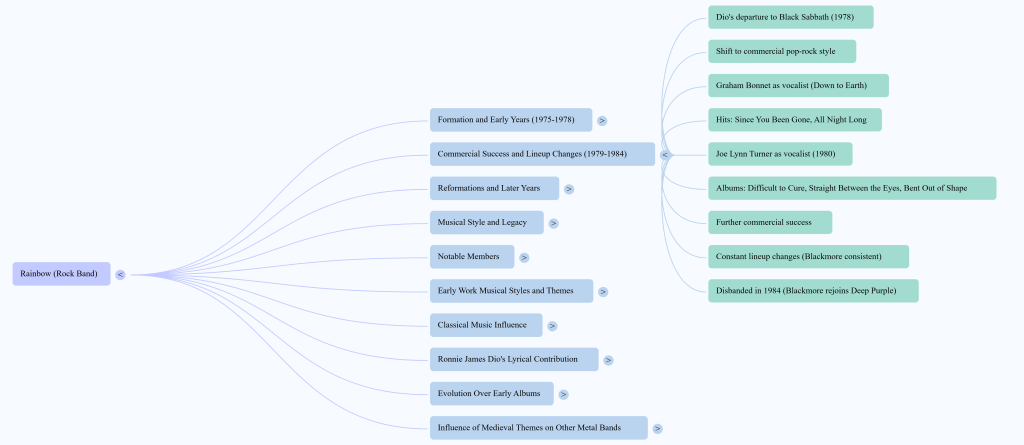The image size is (1024, 445).
Task: Click Dio's departure to Black Sabbath leaf
Action: tap(791, 17)
